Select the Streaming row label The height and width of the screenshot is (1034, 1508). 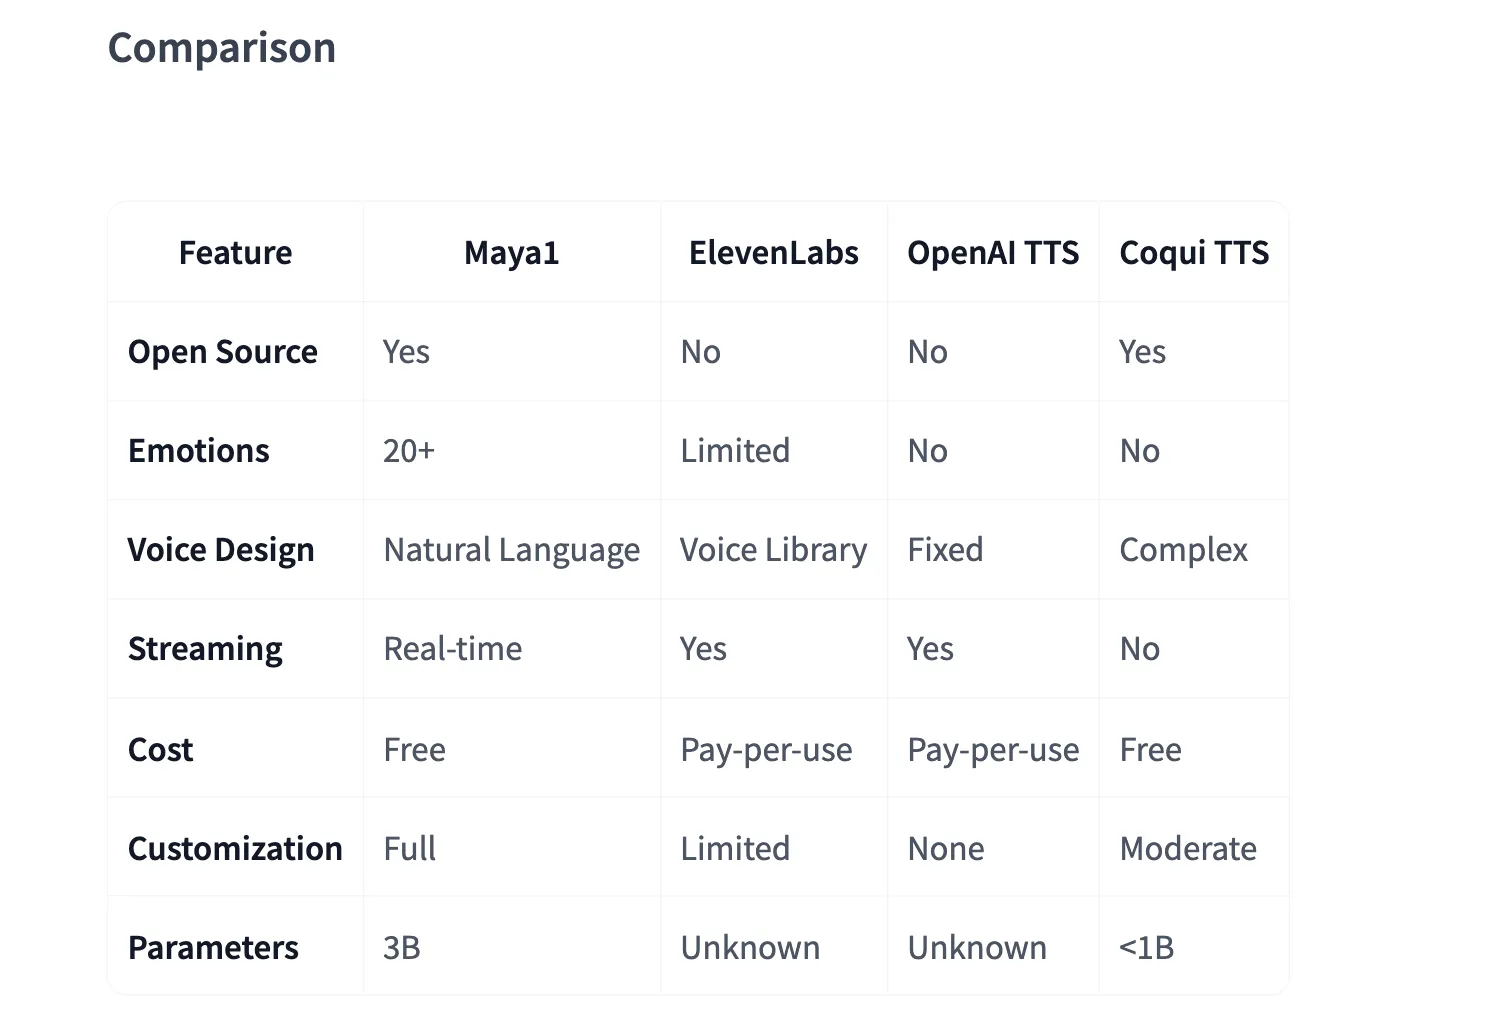[205, 649]
